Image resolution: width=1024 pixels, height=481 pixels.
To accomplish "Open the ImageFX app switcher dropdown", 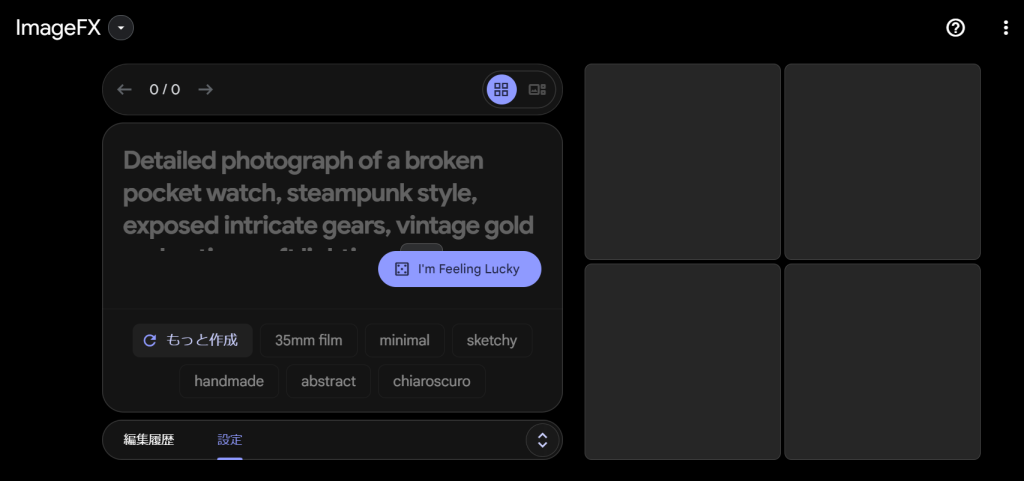I will (121, 28).
